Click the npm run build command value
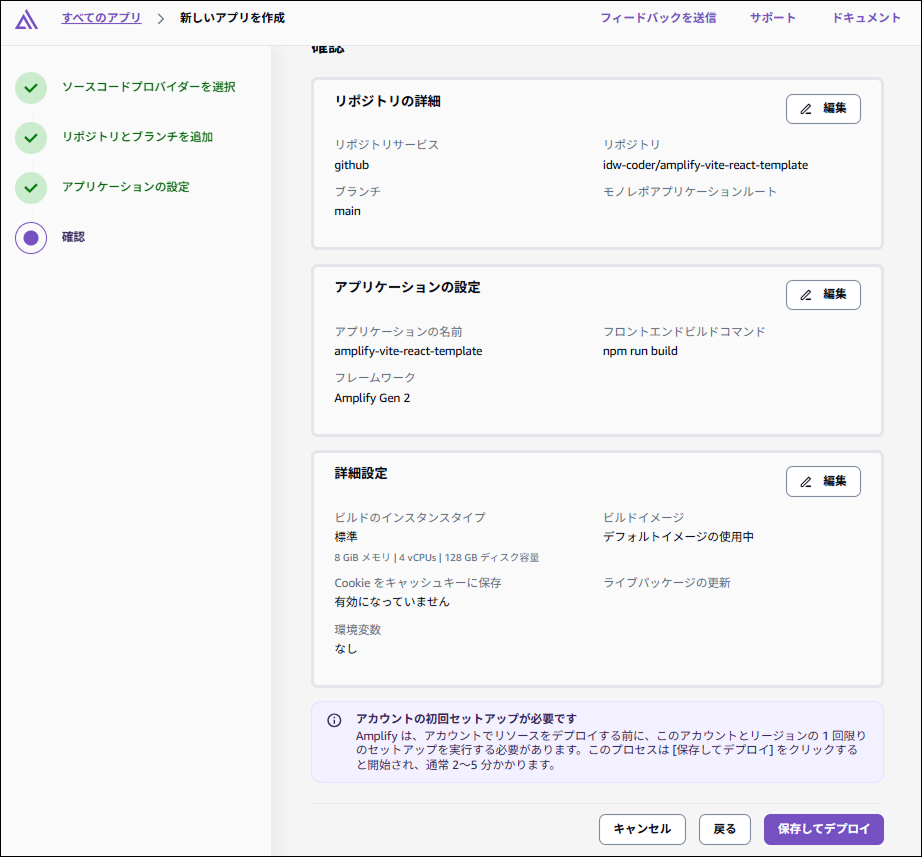Screen dimensions: 922x857 click(x=640, y=351)
